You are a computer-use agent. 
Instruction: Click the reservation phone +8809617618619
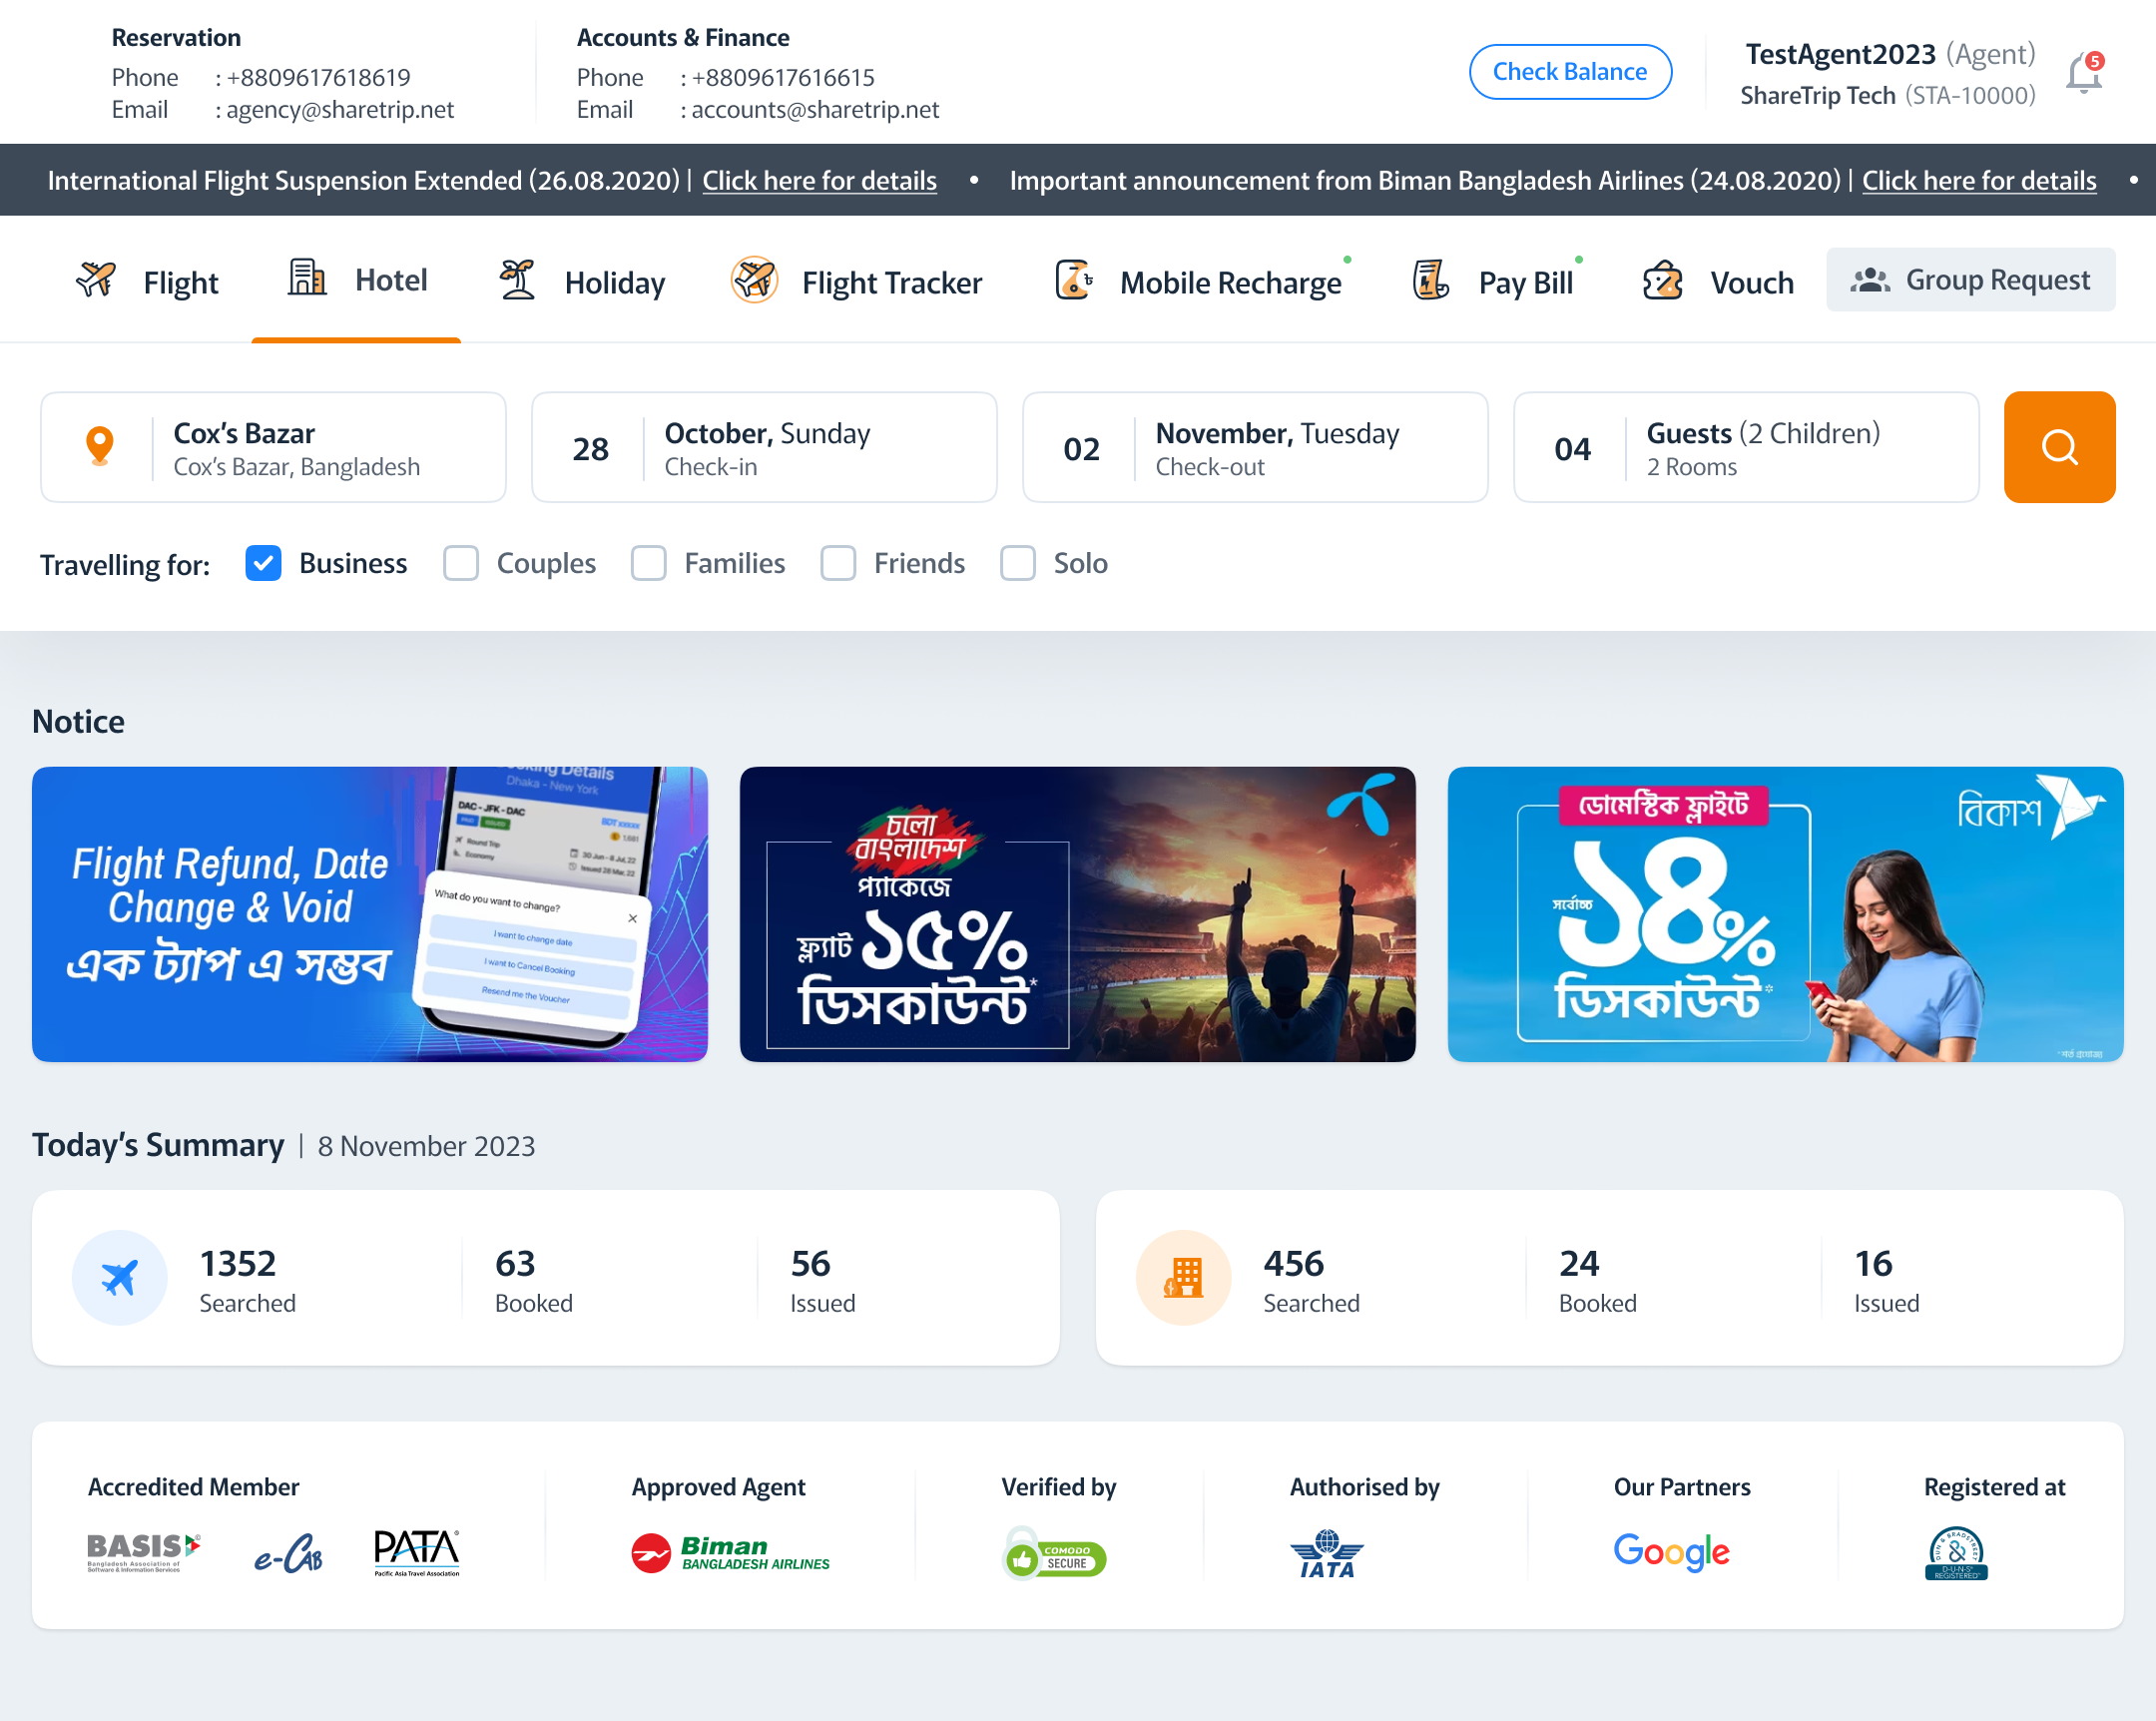point(318,77)
